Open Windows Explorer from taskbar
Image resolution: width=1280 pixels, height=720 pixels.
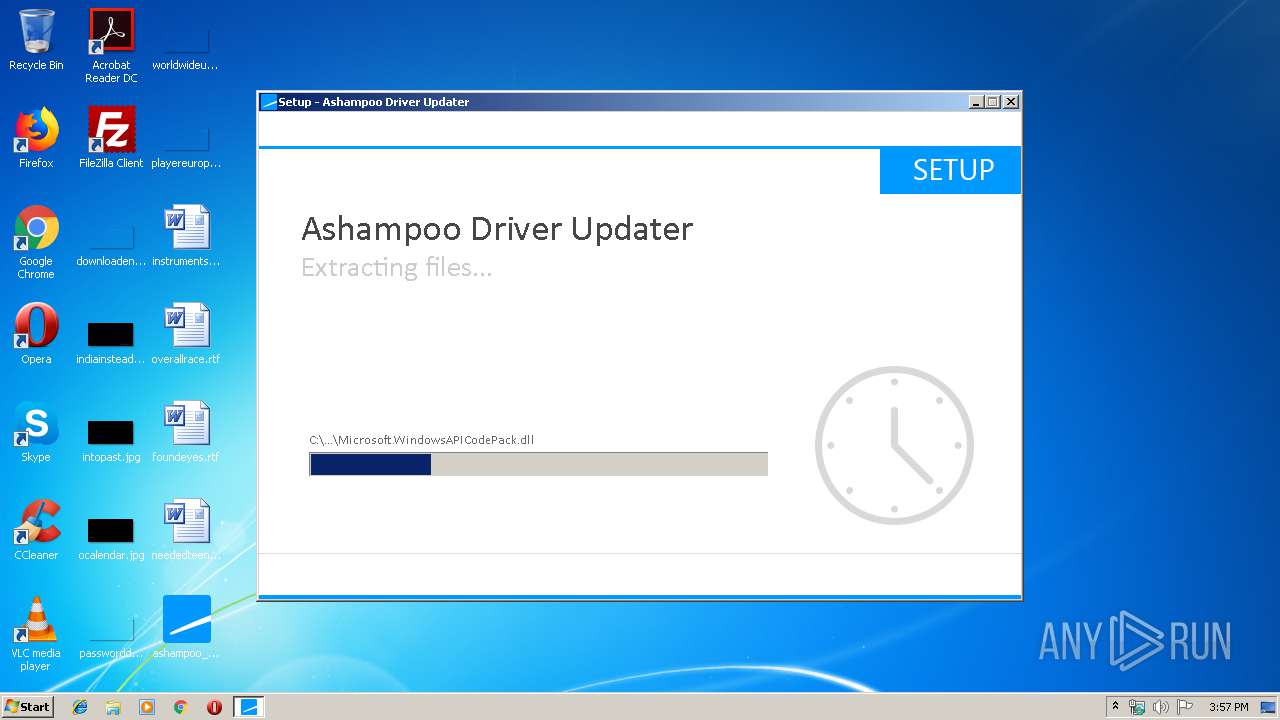(113, 707)
